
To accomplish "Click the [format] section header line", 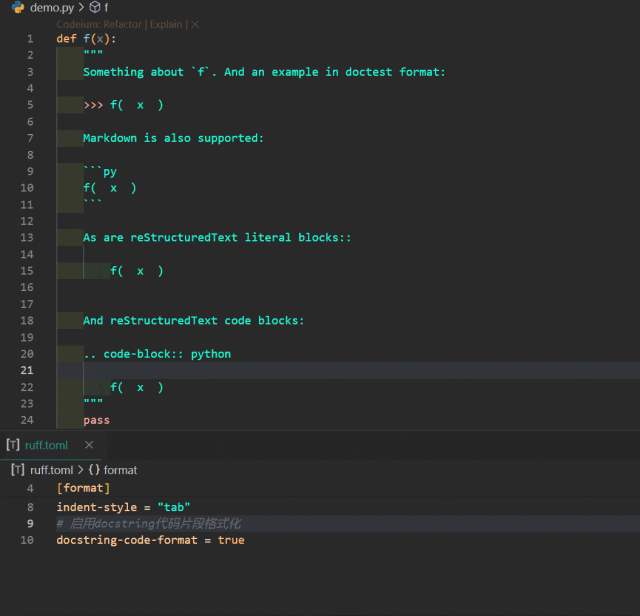I will coord(83,488).
